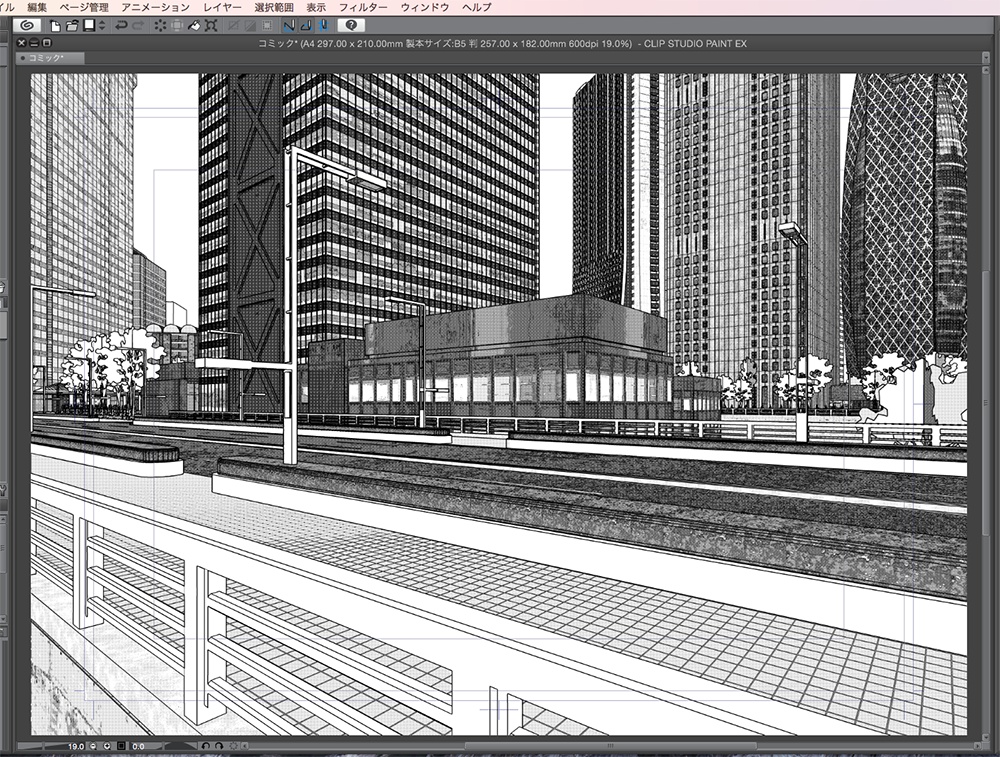Open the CLIP STUDIO start icon
The image size is (1000, 757).
(27, 26)
